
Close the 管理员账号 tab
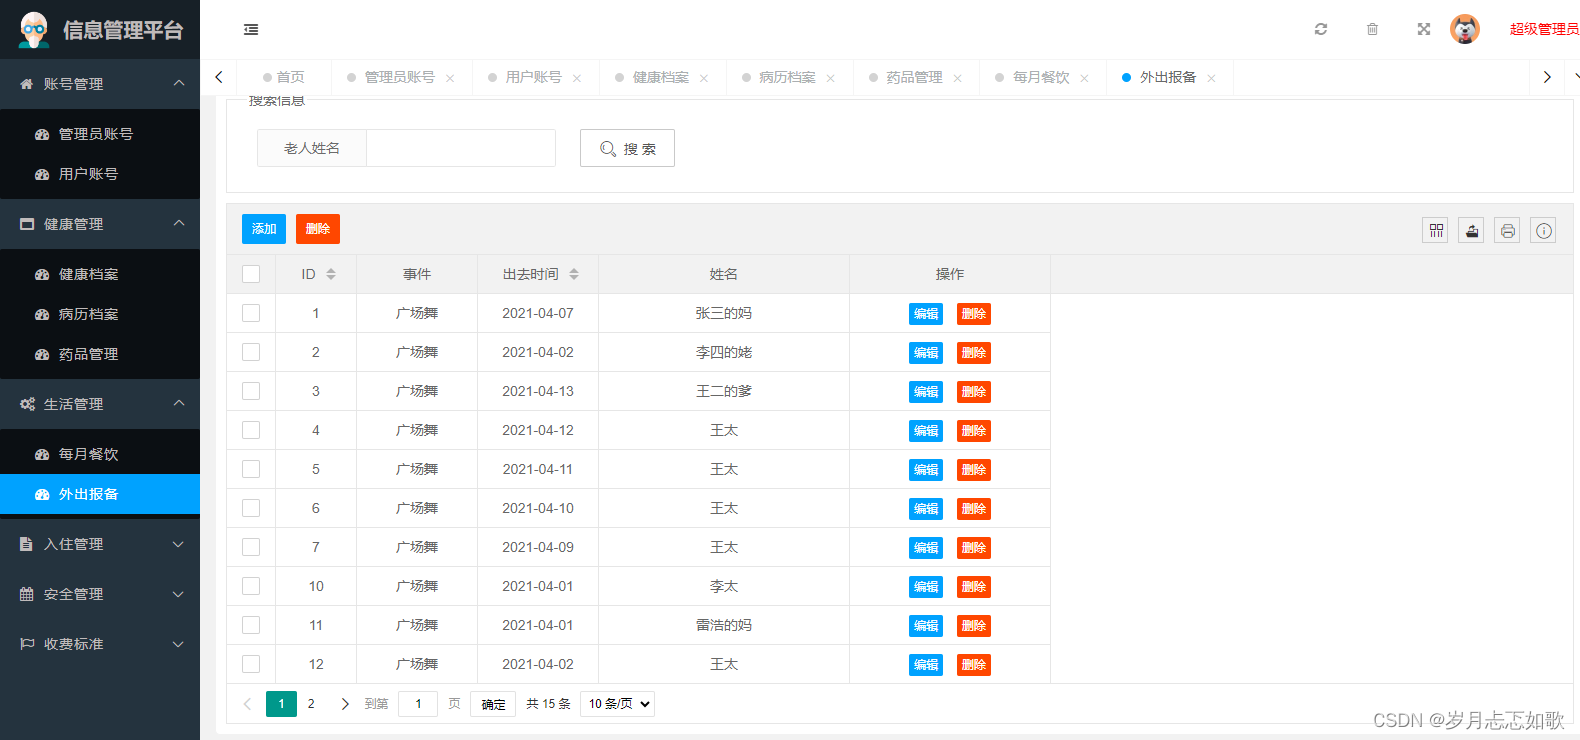pos(450,78)
